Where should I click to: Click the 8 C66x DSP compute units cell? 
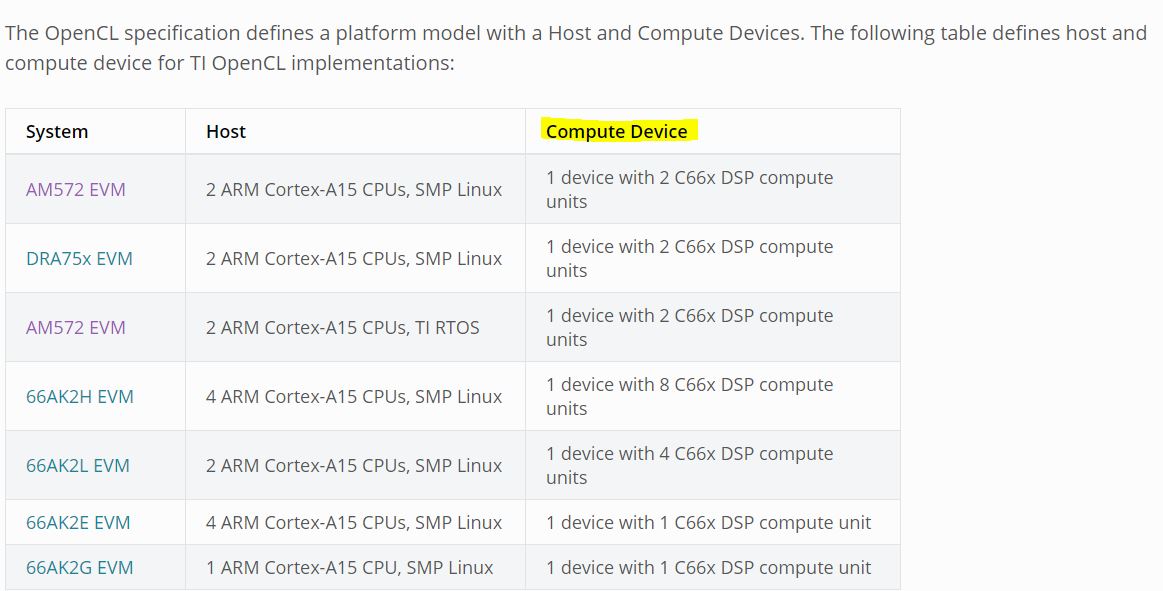pyautogui.click(x=689, y=396)
